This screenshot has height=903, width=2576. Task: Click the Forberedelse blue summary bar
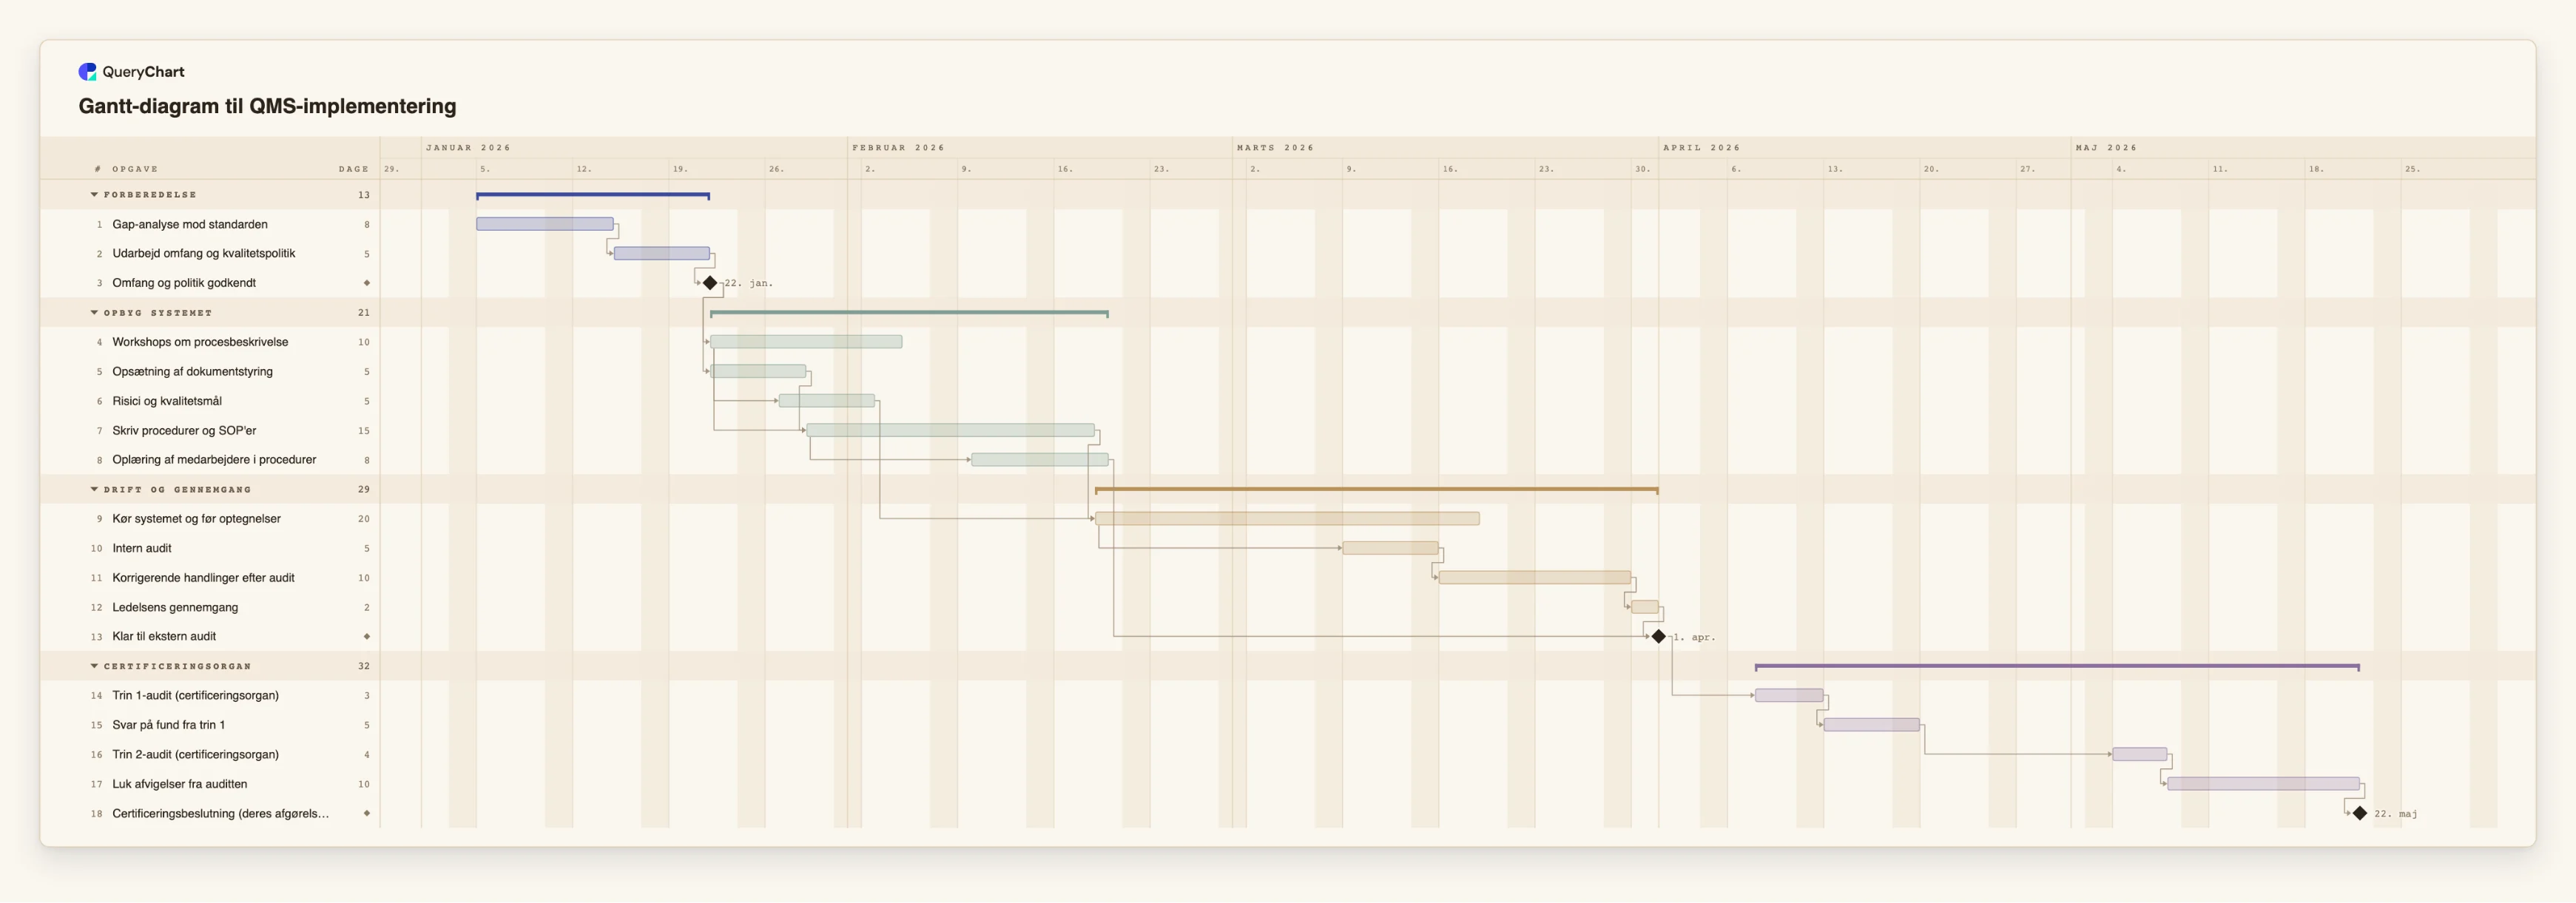click(593, 195)
